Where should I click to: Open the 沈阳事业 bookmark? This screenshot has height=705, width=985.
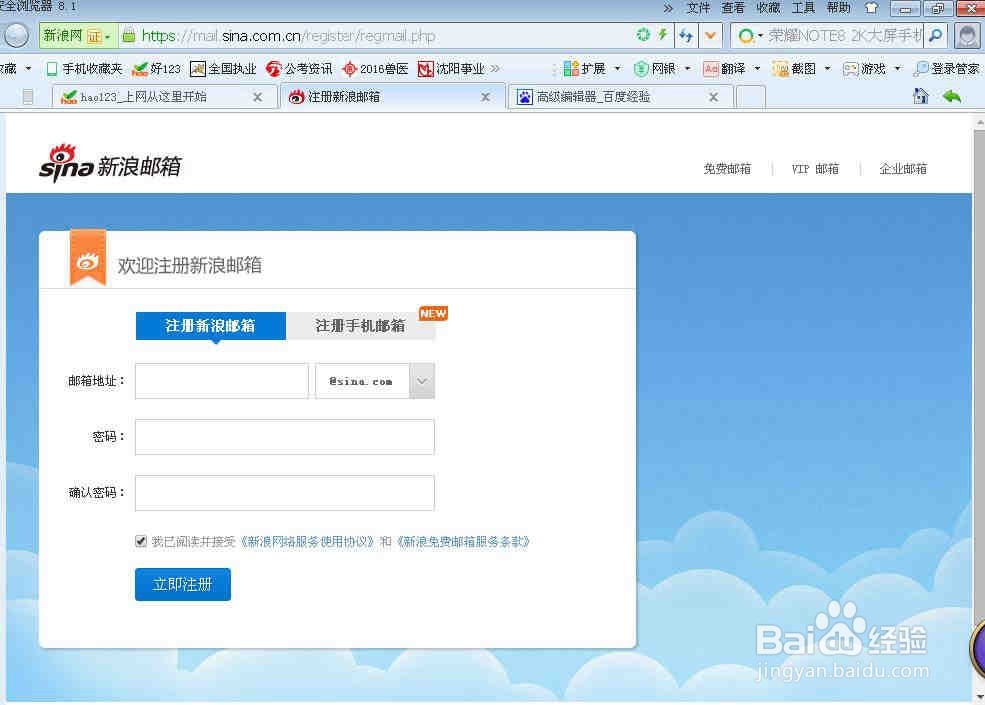pos(451,68)
